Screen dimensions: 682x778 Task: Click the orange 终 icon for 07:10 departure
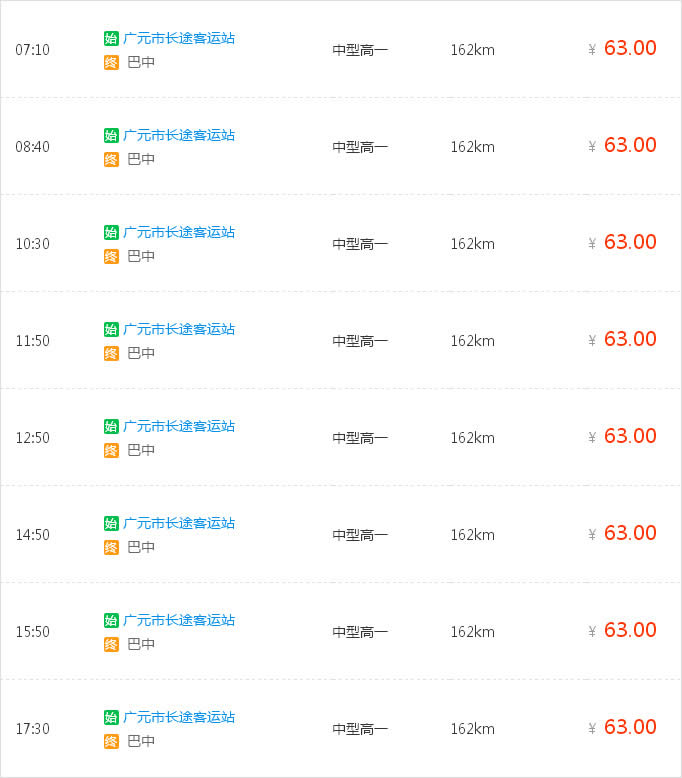pyautogui.click(x=111, y=63)
